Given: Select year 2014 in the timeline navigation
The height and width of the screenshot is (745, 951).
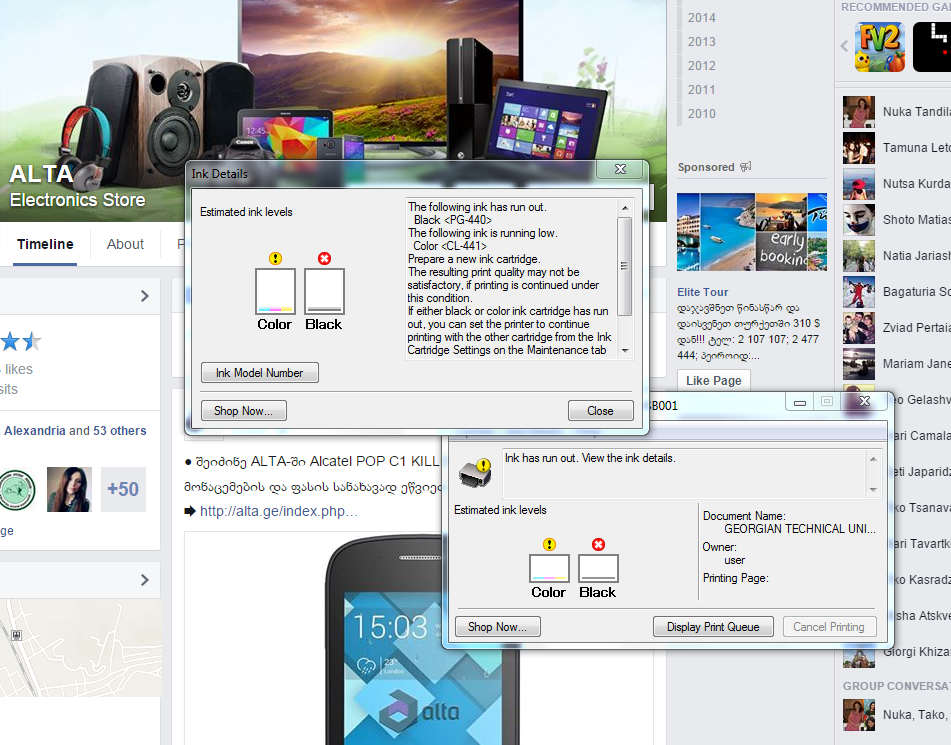Looking at the screenshot, I should click(701, 17).
